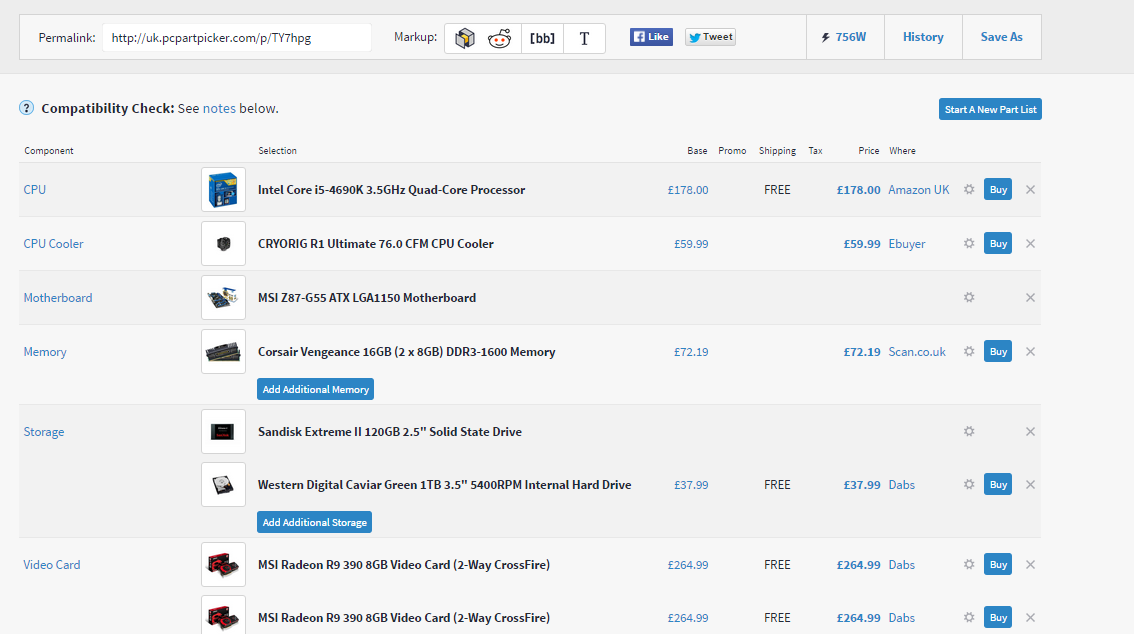Open Ebuyer merchant link
The width and height of the screenshot is (1134, 634).
[907, 244]
